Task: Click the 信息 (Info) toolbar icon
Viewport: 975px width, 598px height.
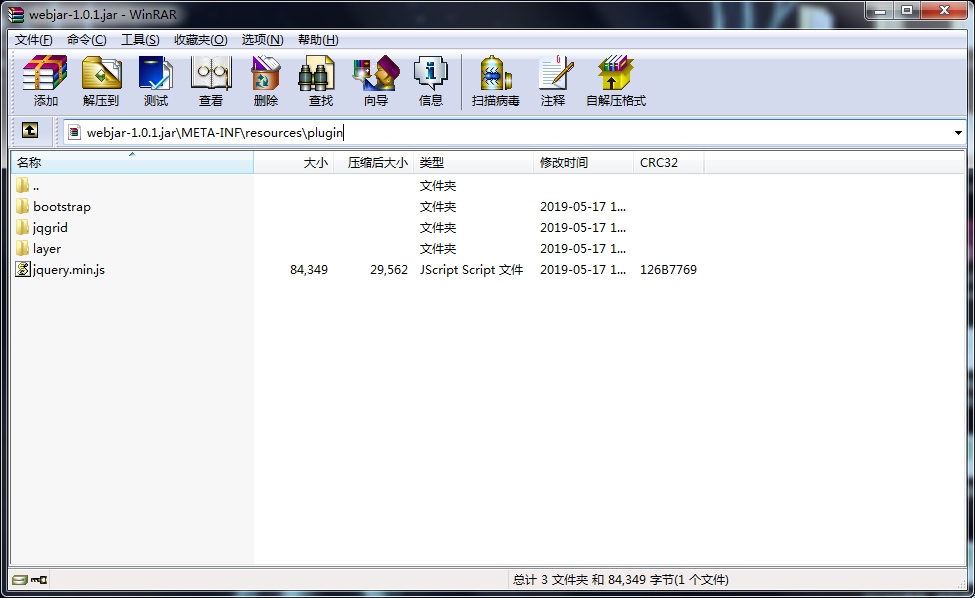Action: (430, 73)
